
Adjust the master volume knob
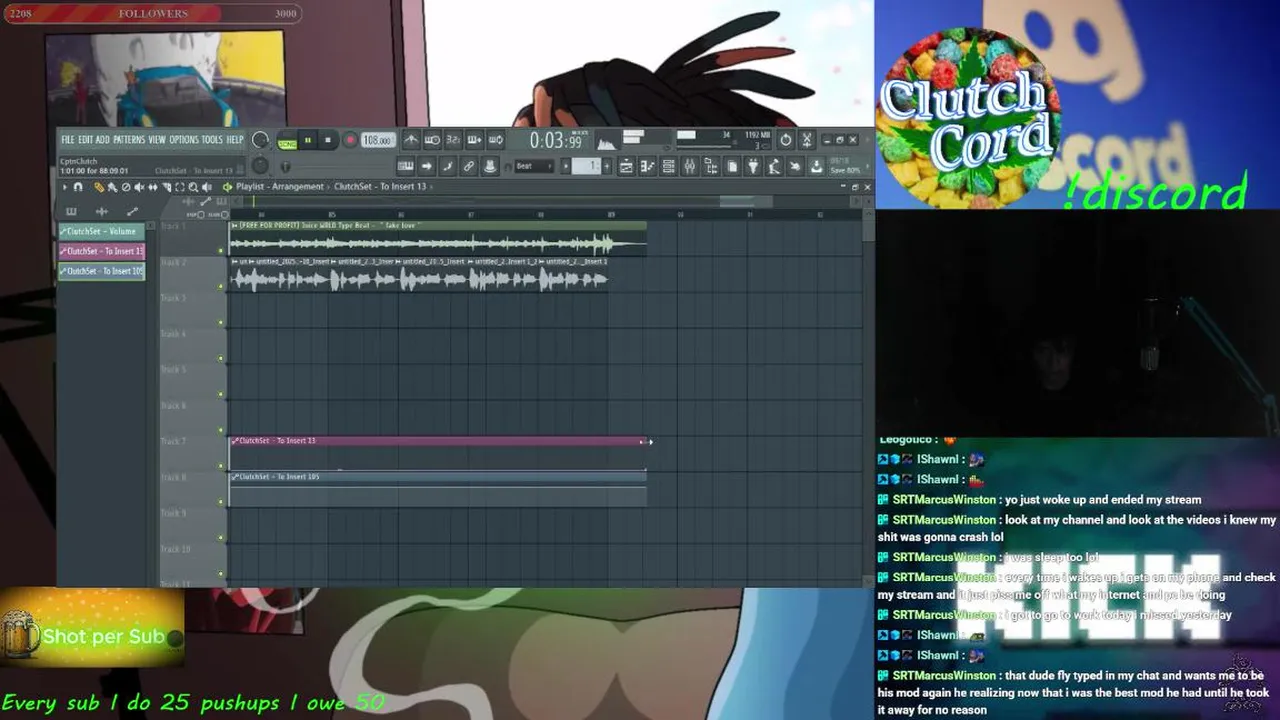260,140
